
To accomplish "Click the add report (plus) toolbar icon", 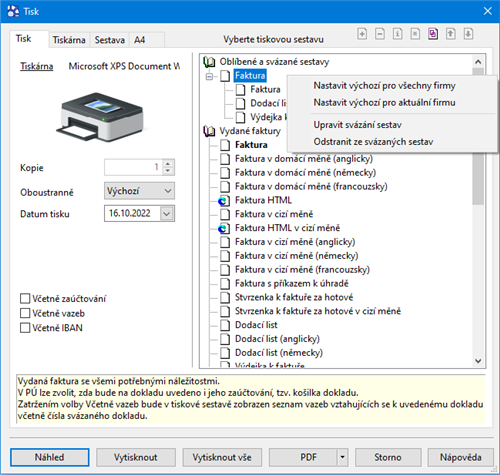I will [362, 34].
